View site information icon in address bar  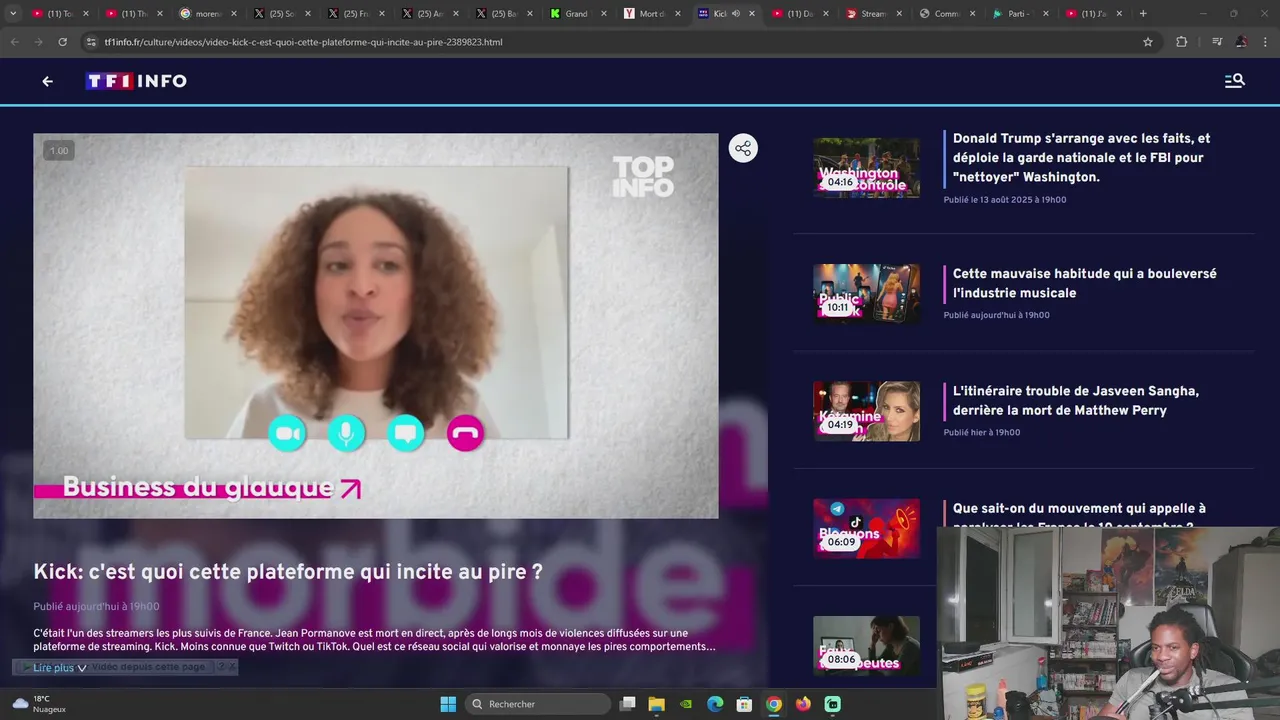coord(91,42)
